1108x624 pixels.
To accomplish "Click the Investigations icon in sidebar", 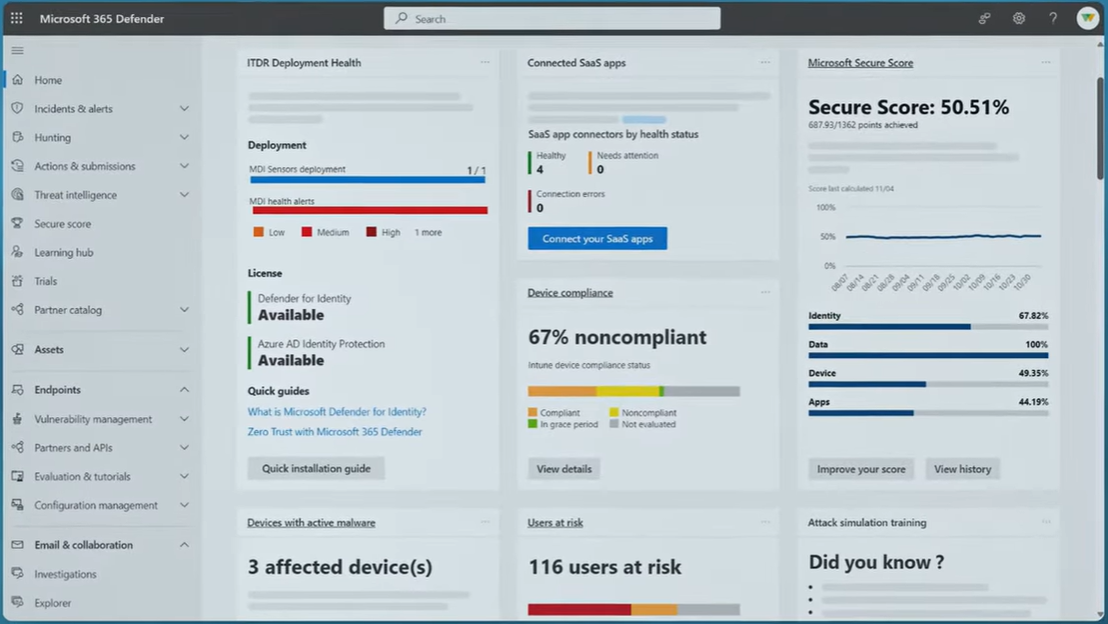I will 18,574.
